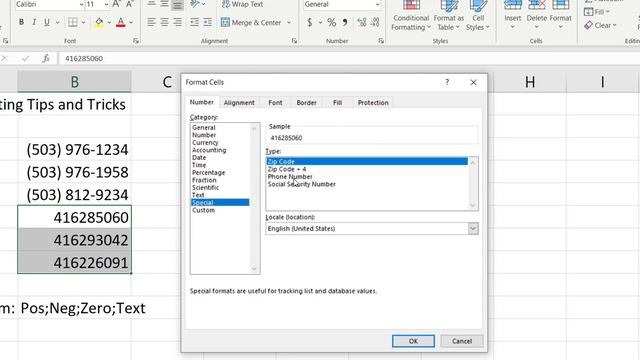Increase indent icon

tap(207, 22)
